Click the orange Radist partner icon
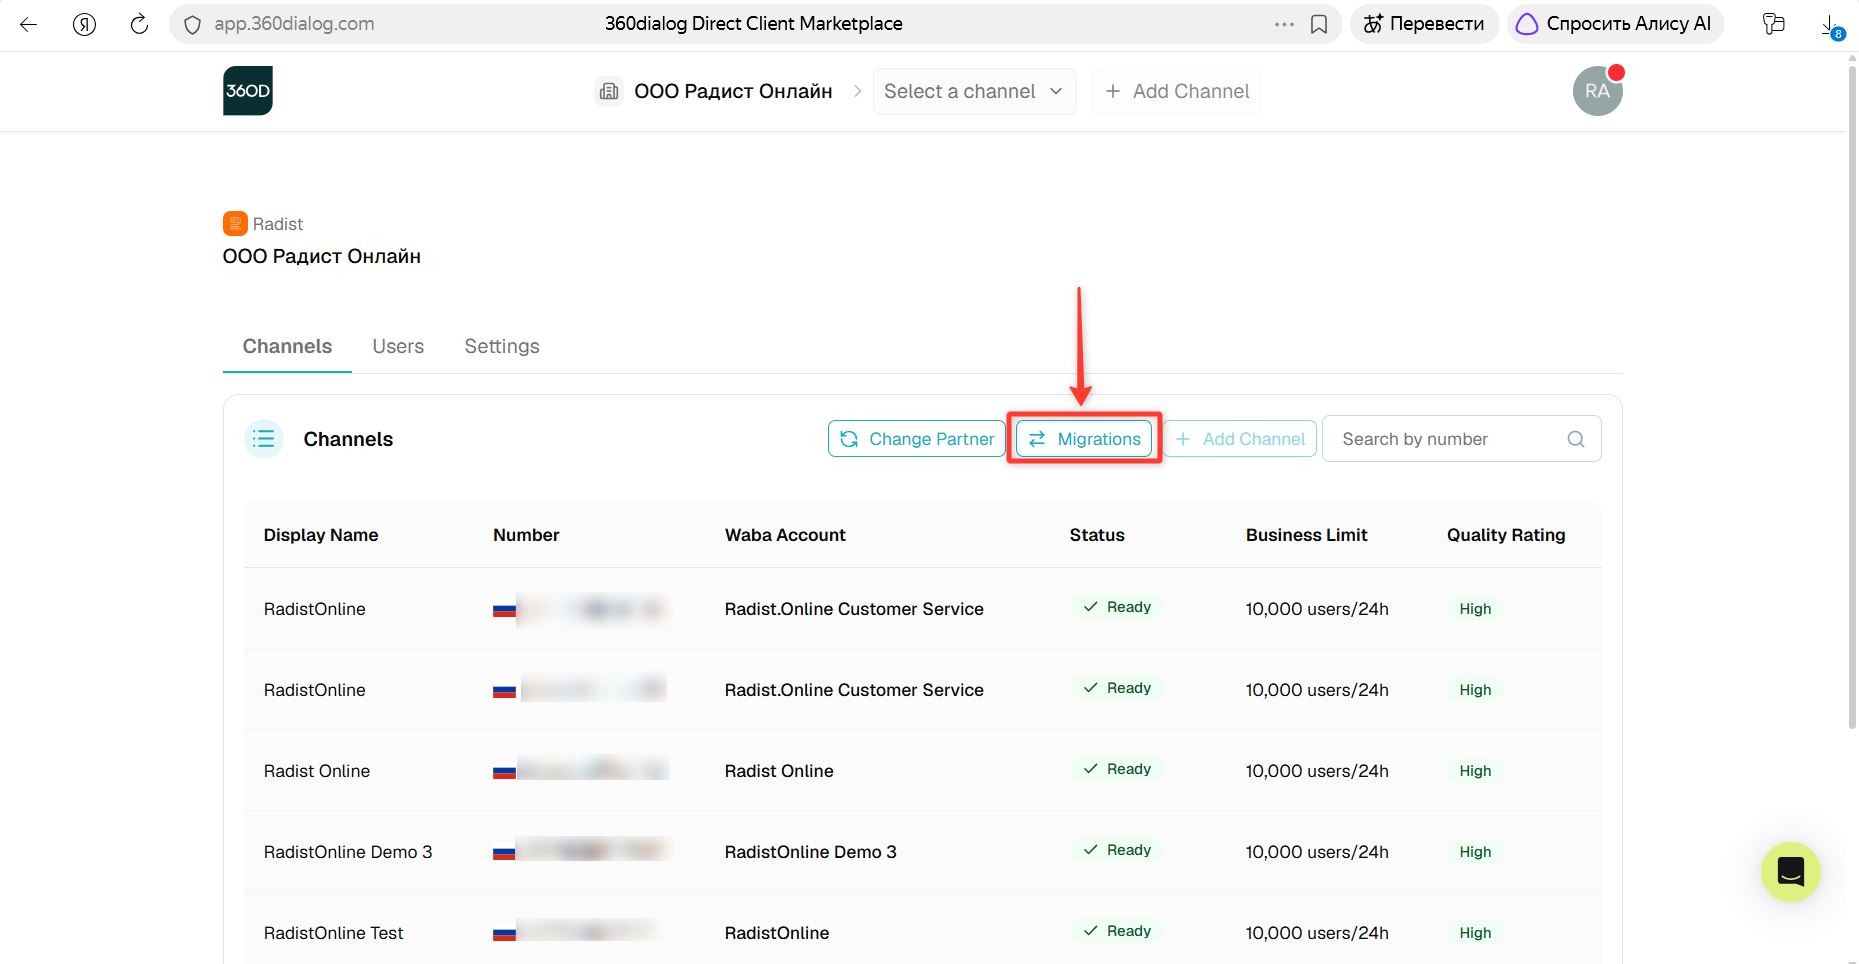 click(235, 223)
